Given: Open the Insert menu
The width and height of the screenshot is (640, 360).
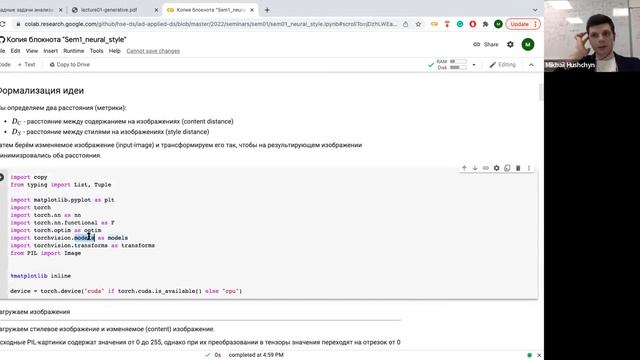Looking at the screenshot, I should (51, 51).
